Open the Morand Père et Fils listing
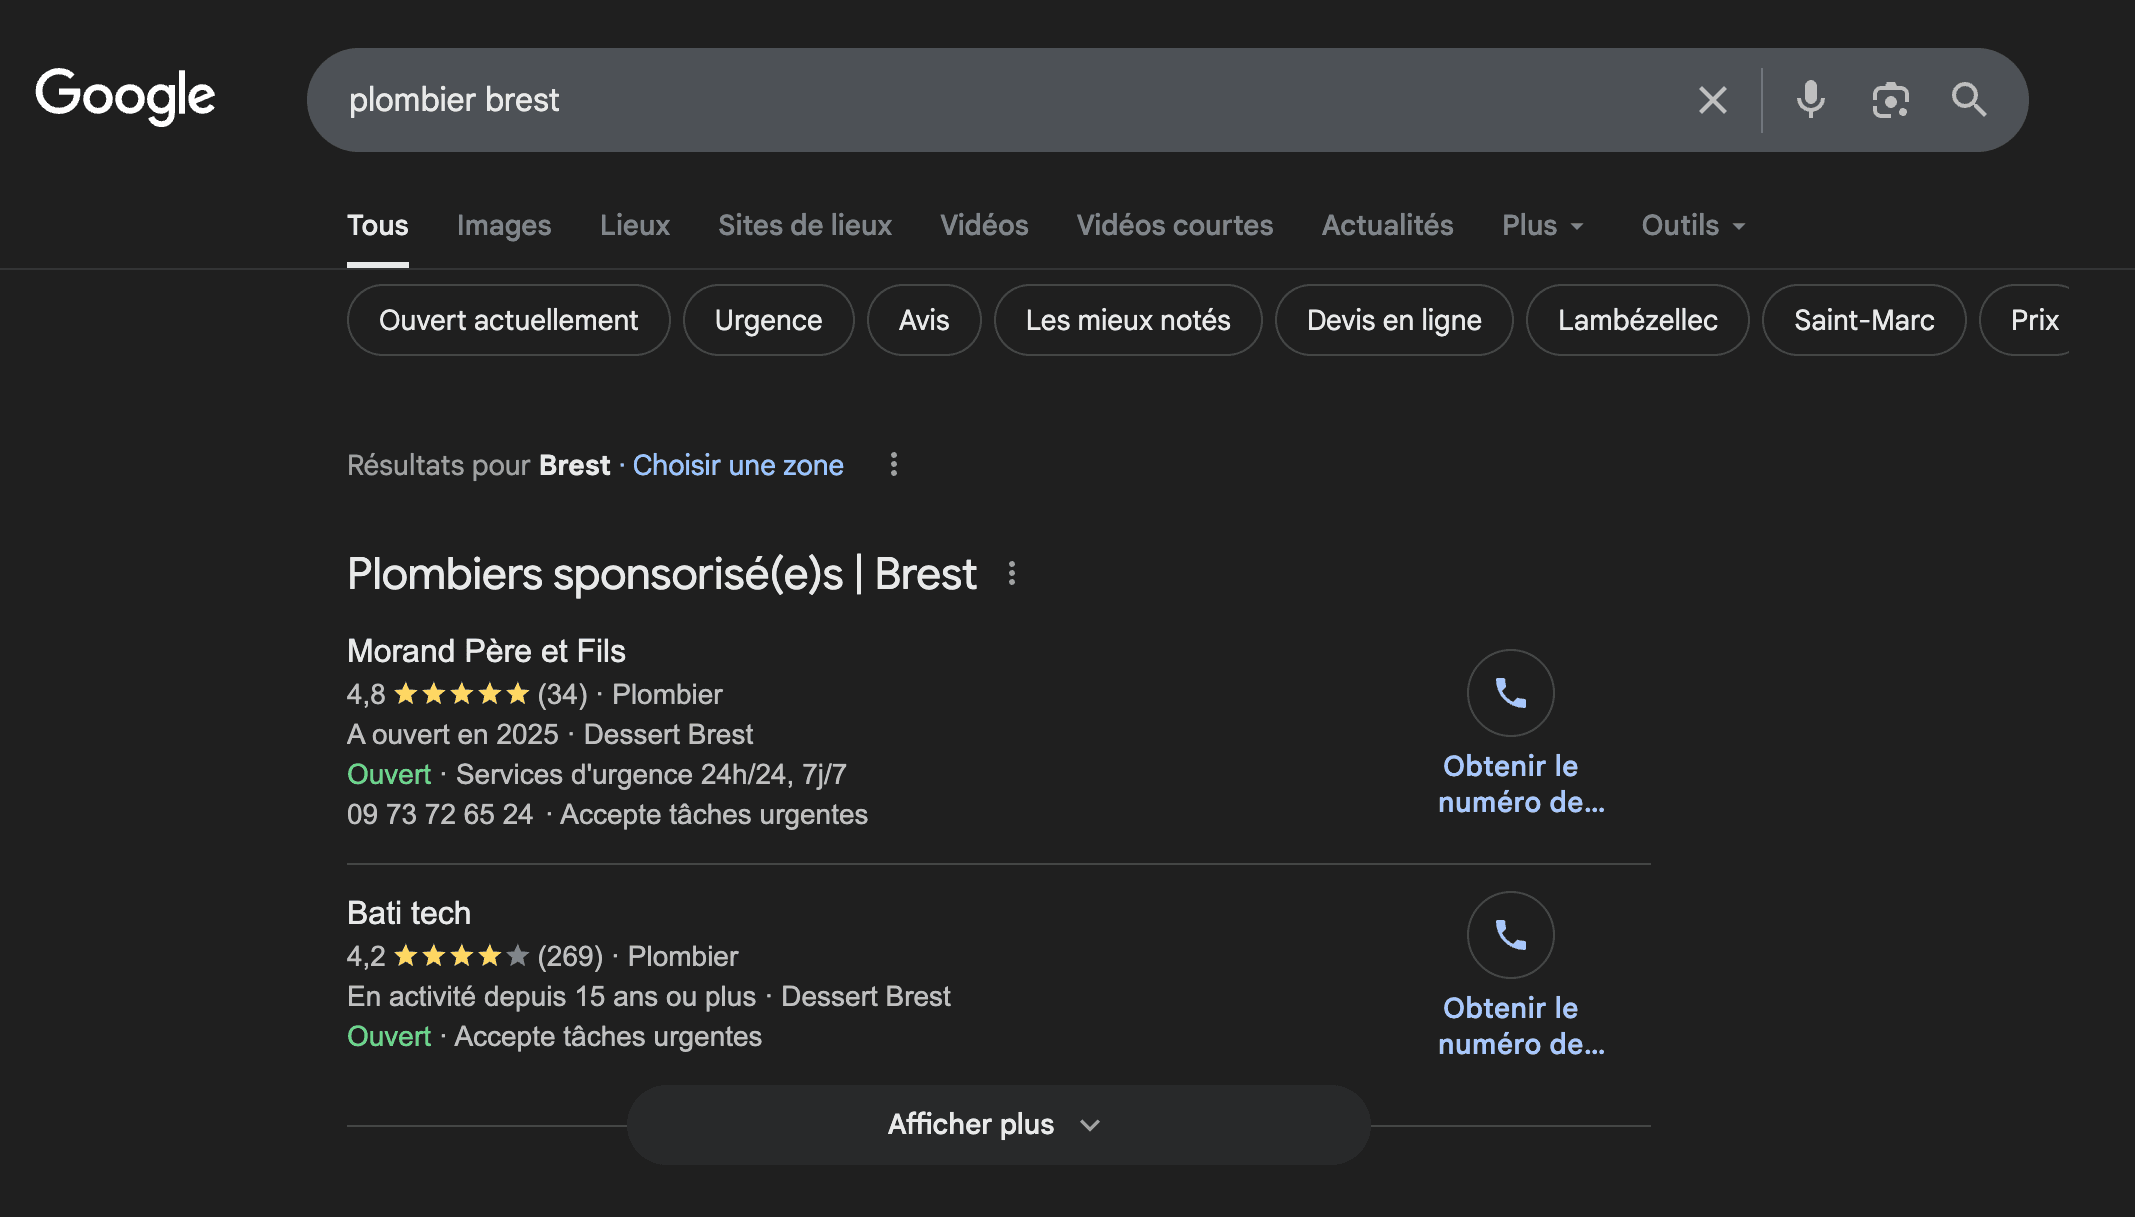Image resolution: width=2135 pixels, height=1217 pixels. [486, 651]
